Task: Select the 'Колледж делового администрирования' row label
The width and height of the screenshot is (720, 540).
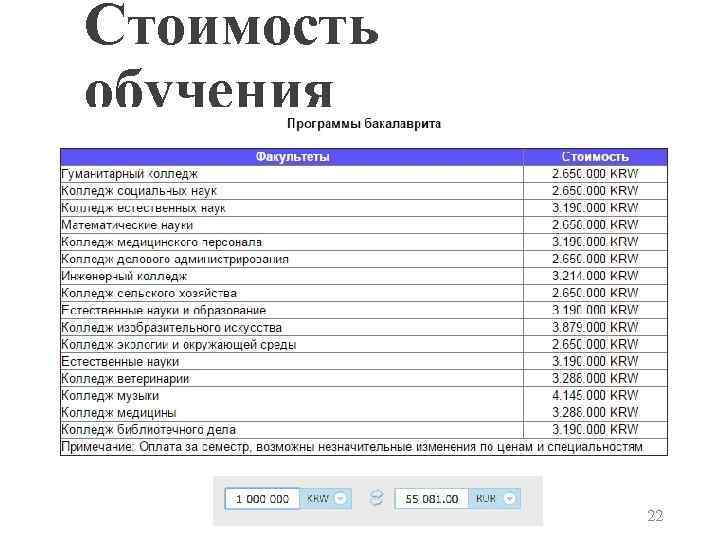Action: [175, 259]
